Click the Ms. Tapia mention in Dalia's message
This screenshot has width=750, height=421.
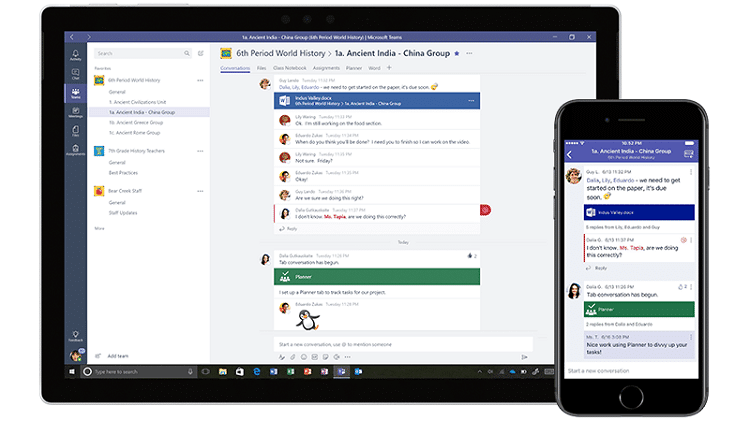[335, 217]
